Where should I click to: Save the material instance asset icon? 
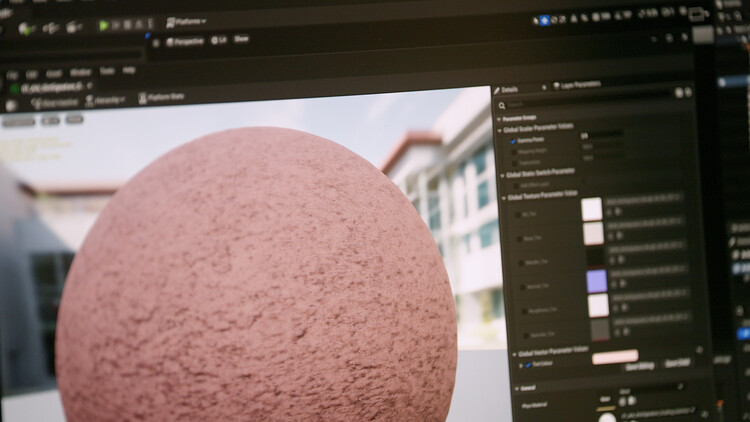coord(11,105)
